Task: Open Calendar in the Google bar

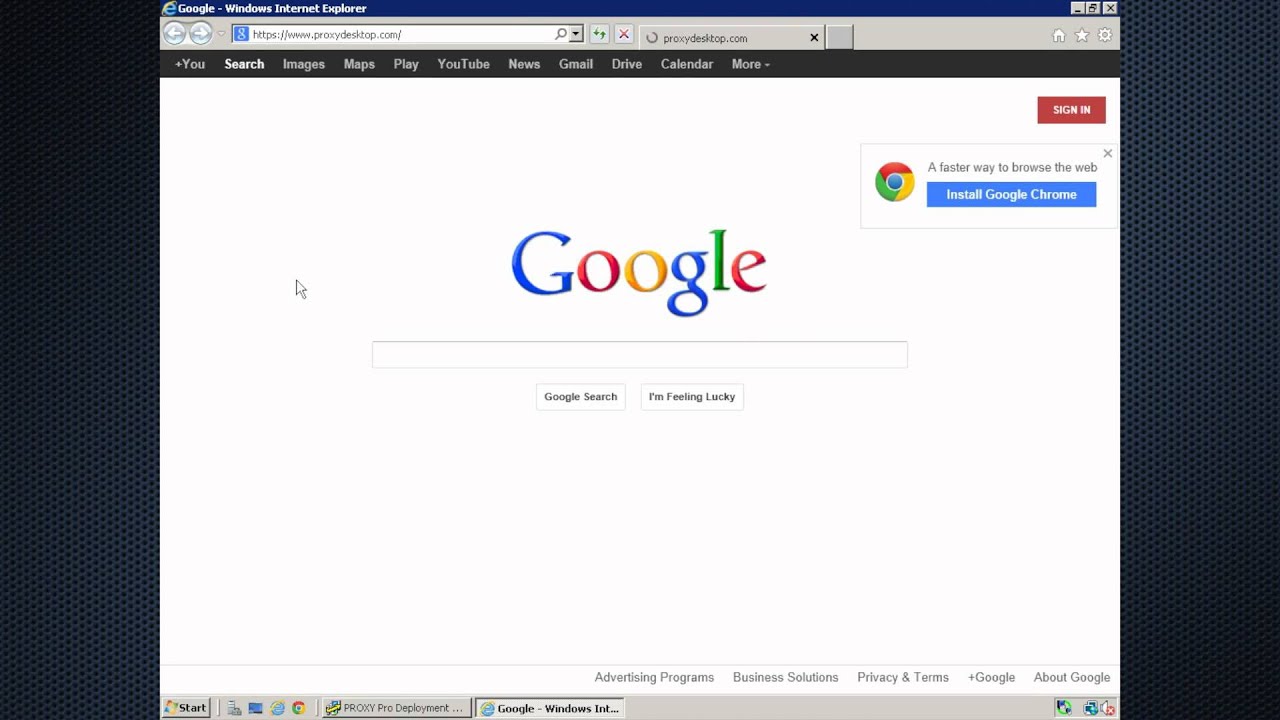Action: click(687, 64)
